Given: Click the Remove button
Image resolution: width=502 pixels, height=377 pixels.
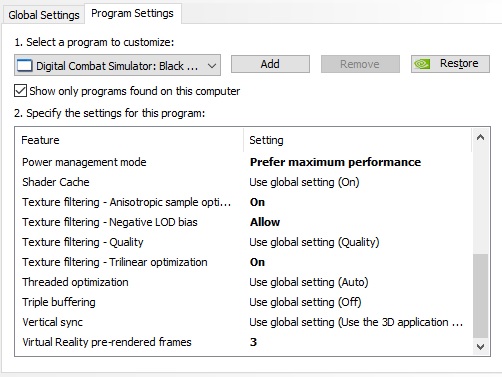Looking at the screenshot, I should tap(360, 64).
